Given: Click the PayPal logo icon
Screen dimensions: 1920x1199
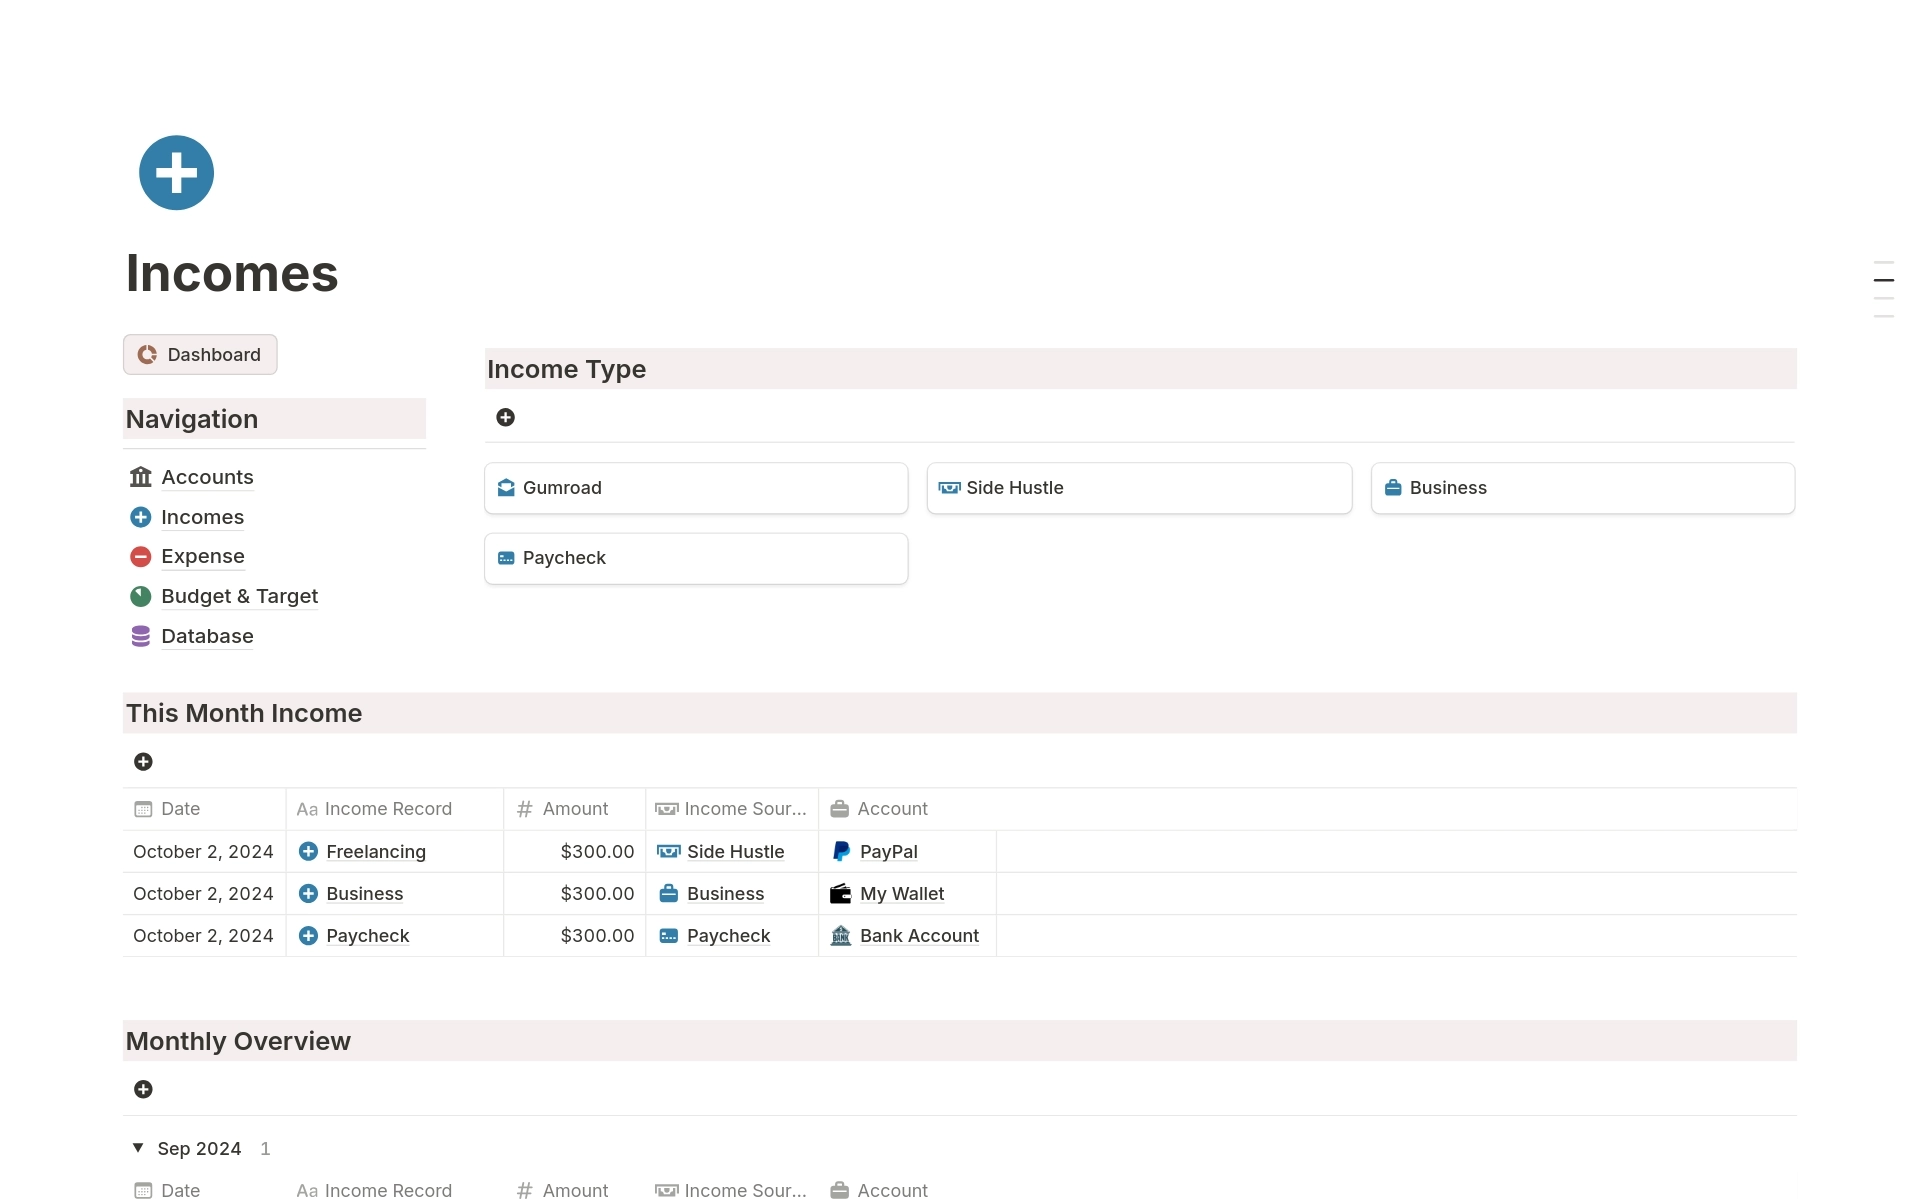Looking at the screenshot, I should click(x=841, y=852).
